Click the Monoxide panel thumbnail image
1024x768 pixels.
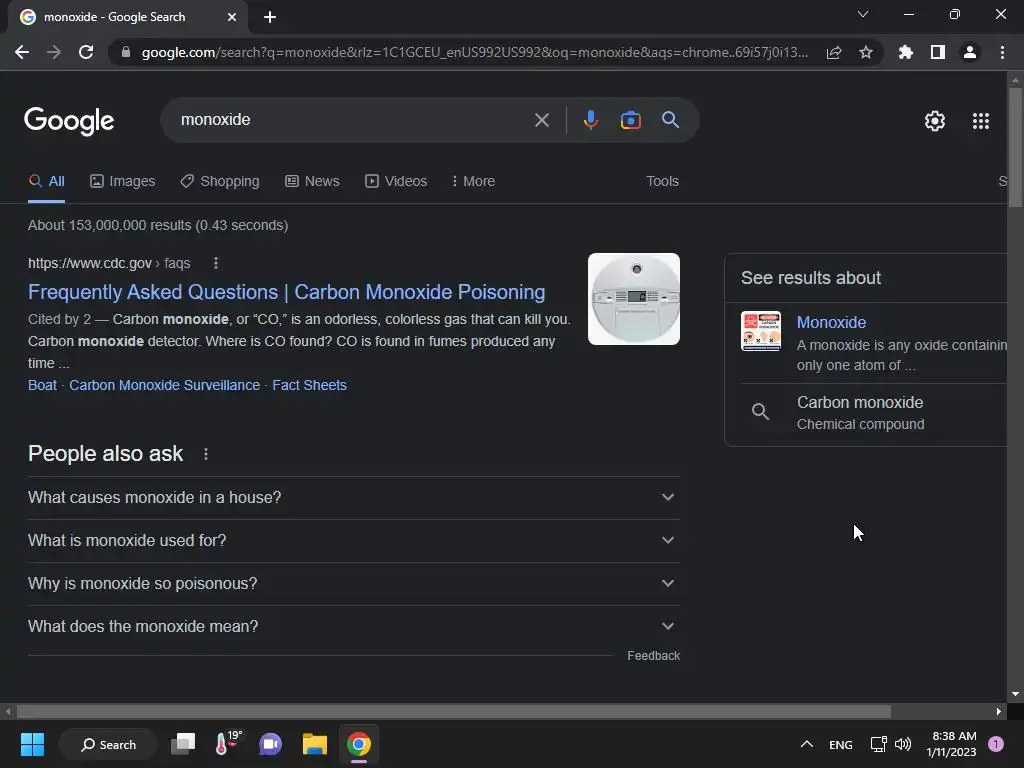tap(761, 331)
